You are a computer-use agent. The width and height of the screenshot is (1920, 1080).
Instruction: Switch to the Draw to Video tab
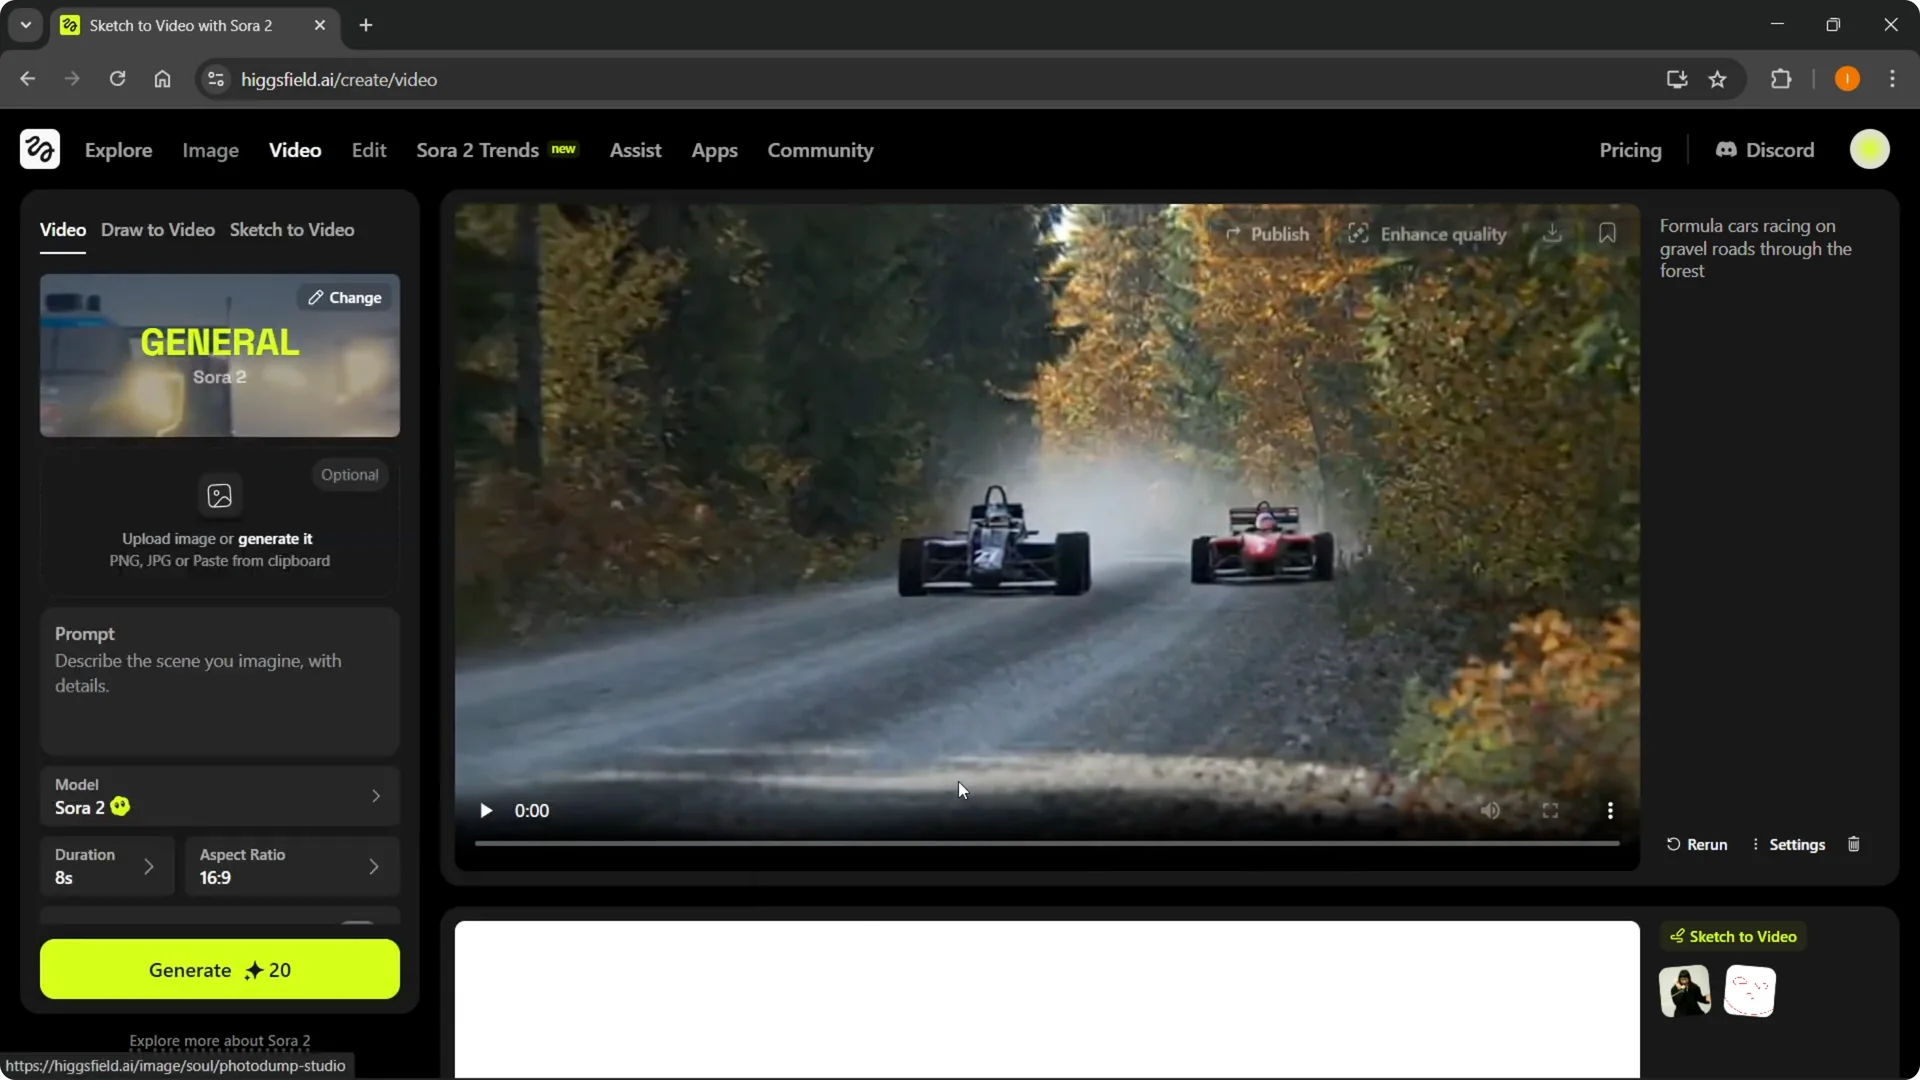[x=157, y=229]
